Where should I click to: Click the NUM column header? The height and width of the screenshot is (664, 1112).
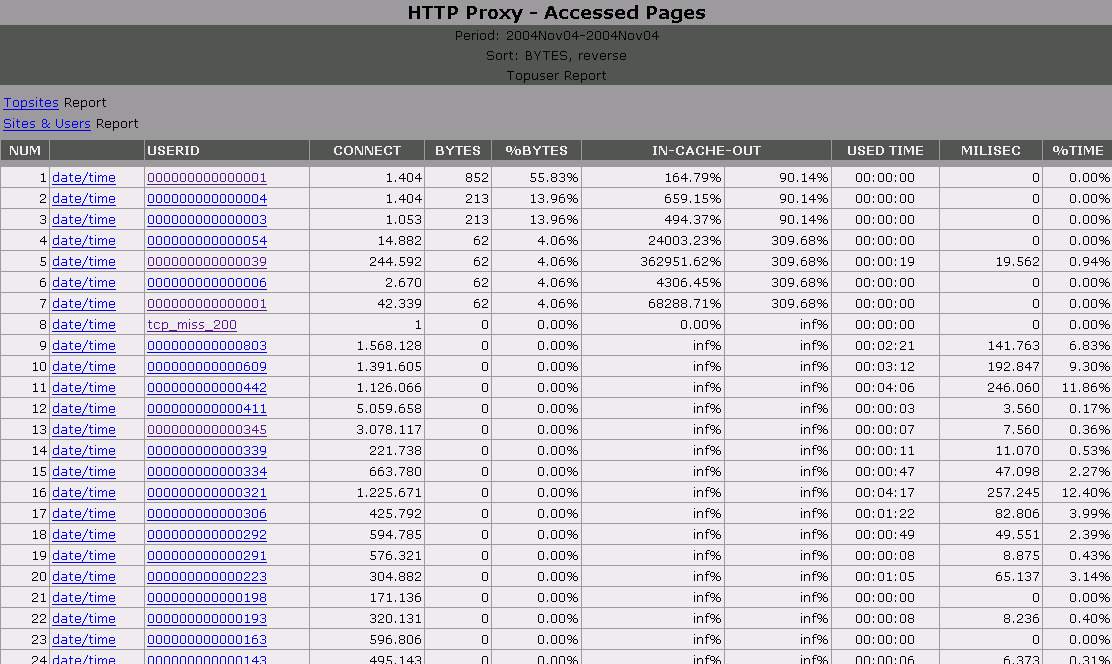[x=25, y=150]
